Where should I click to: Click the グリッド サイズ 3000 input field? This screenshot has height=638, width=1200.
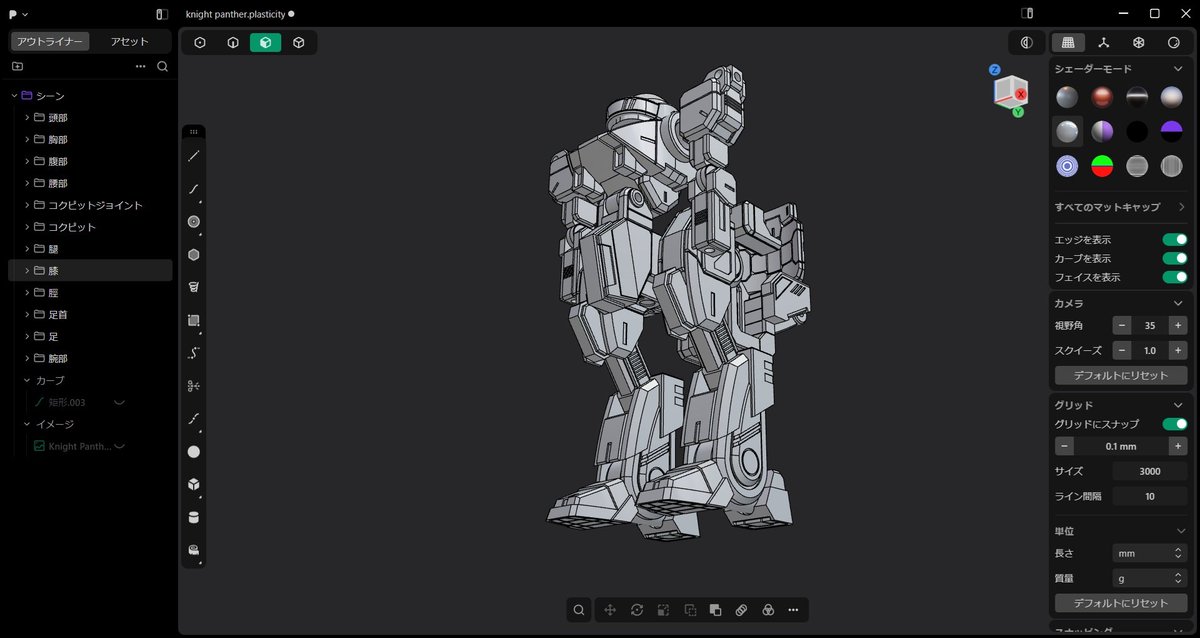(1149, 471)
